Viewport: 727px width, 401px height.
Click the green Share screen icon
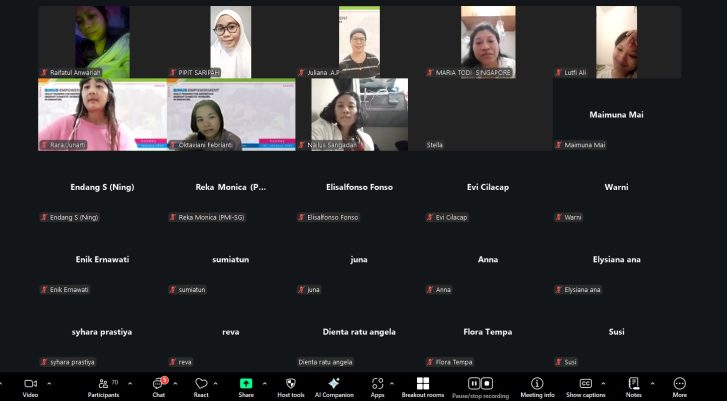click(x=246, y=384)
